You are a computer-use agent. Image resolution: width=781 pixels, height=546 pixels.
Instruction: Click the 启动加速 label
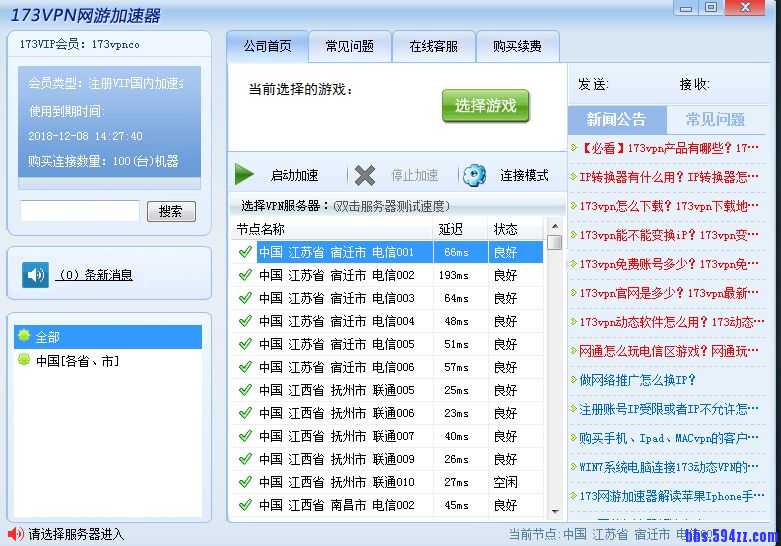coord(294,175)
